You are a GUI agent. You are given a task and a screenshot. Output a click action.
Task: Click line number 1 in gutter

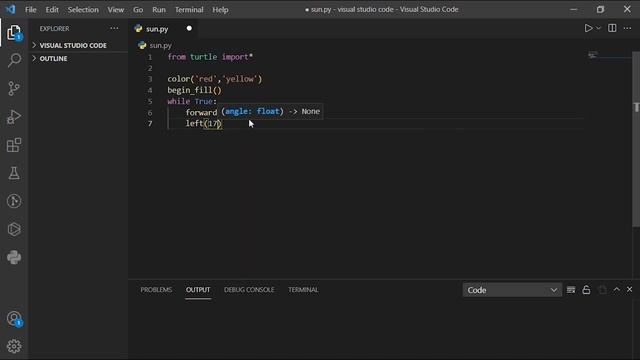pyautogui.click(x=150, y=57)
